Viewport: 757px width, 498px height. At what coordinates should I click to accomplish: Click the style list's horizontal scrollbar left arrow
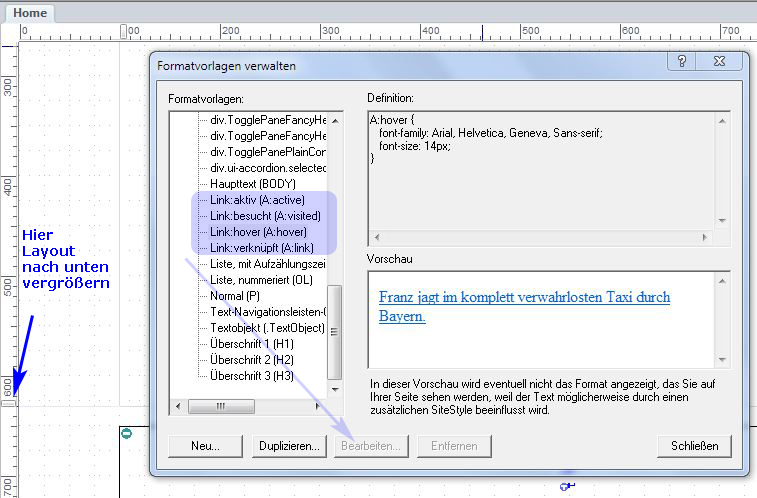(x=179, y=406)
